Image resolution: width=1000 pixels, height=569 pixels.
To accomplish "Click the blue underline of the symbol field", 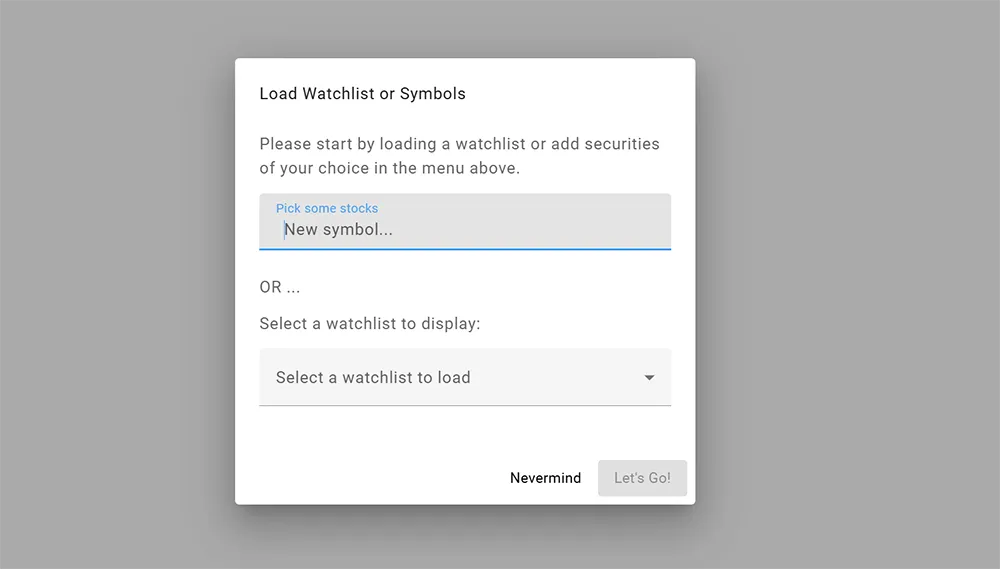I will [x=465, y=249].
